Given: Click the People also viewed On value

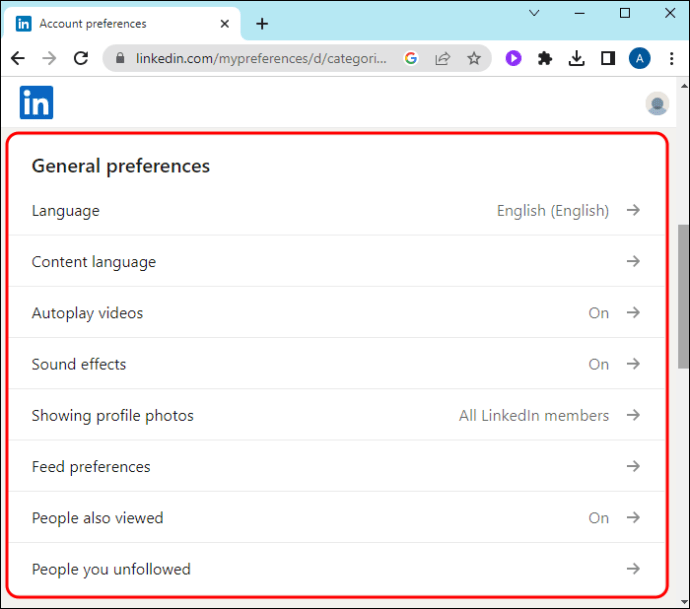Looking at the screenshot, I should pos(598,518).
